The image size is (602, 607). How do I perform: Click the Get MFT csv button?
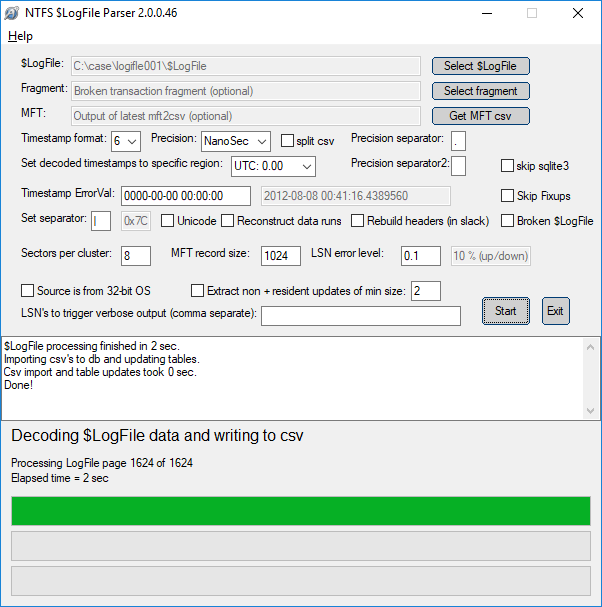coord(480,116)
